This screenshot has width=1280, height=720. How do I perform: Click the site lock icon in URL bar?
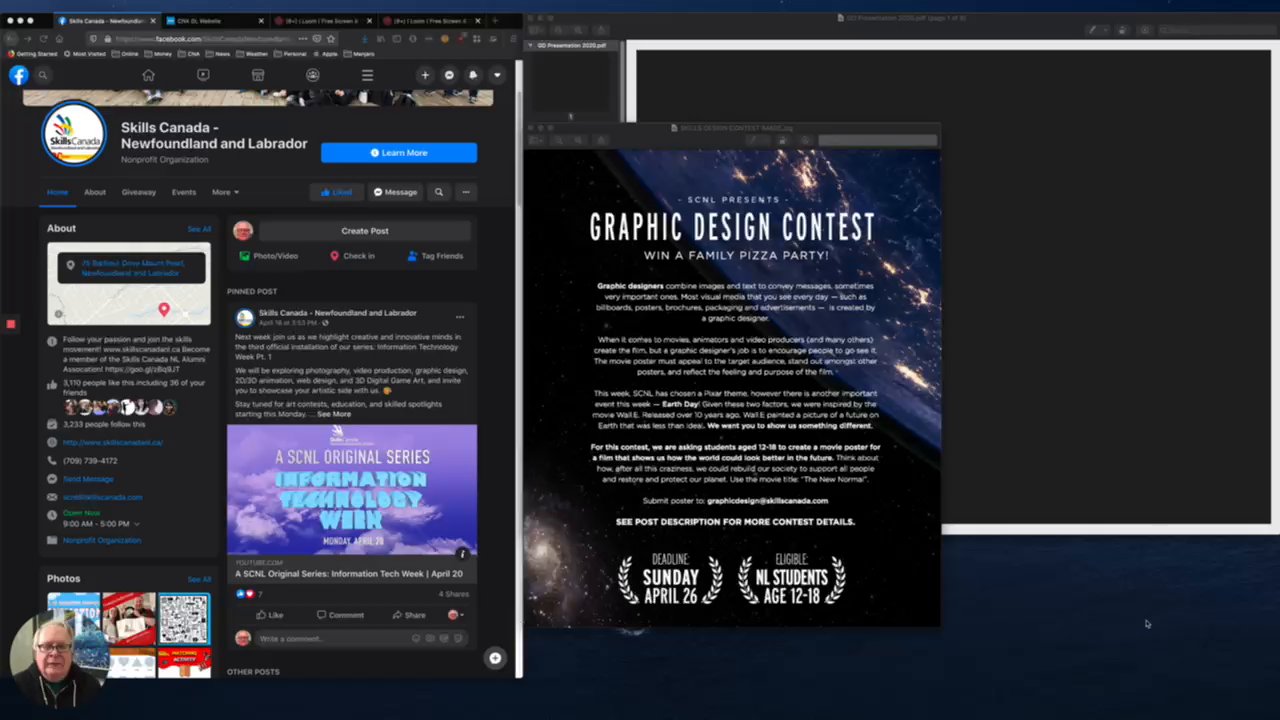click(106, 39)
